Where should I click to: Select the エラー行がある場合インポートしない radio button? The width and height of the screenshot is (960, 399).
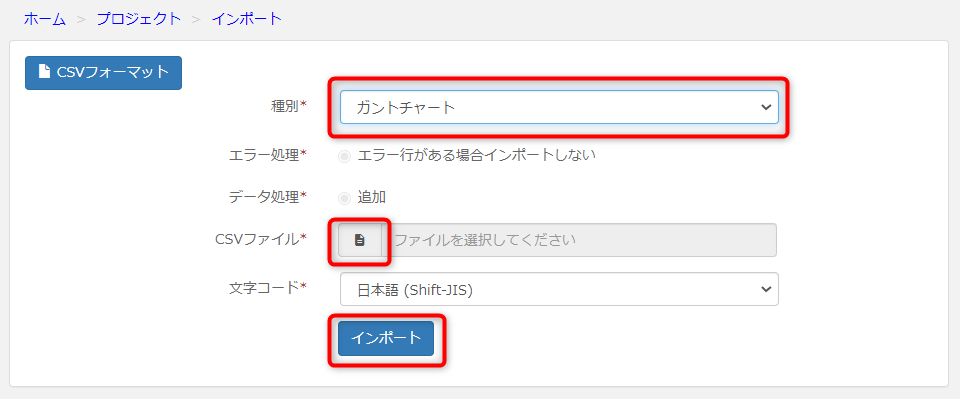[x=345, y=156]
